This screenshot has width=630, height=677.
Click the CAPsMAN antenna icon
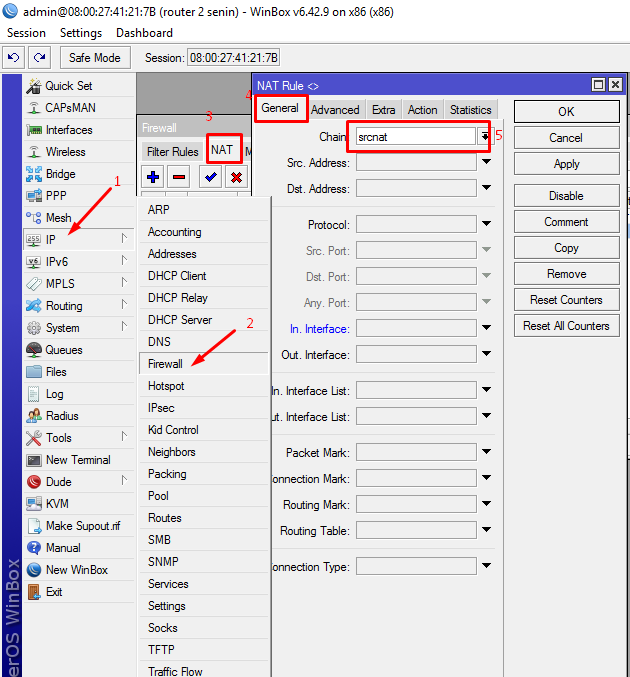34,108
